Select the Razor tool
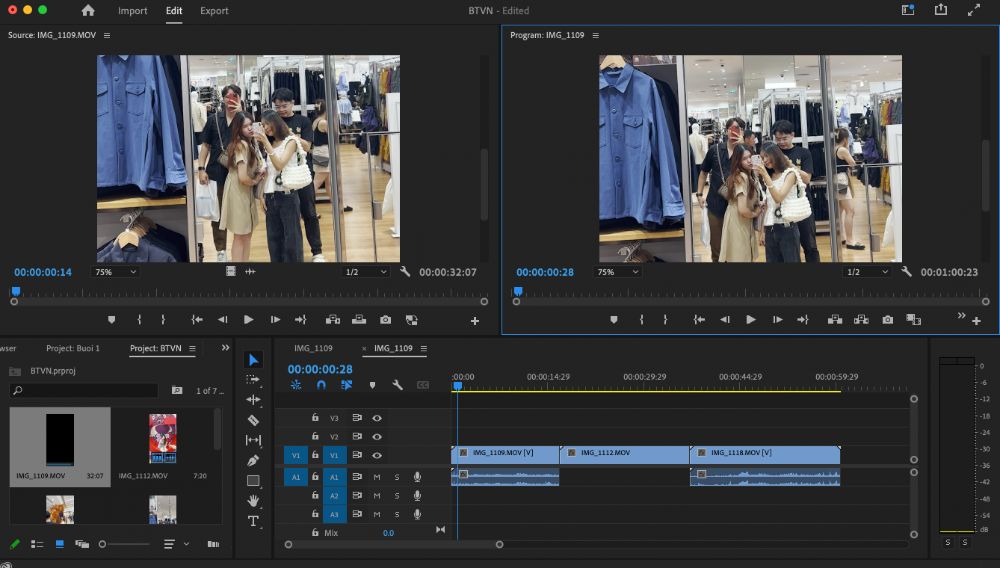This screenshot has height=568, width=1000. 253,420
